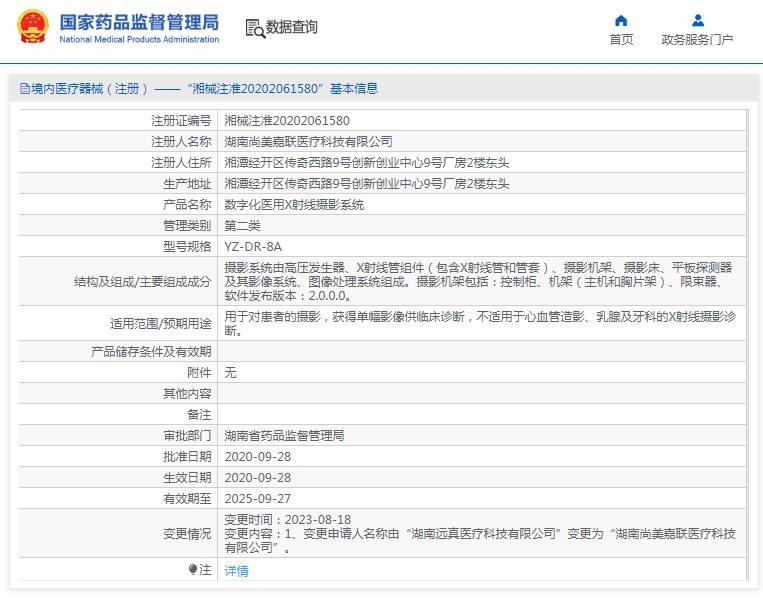Image resolution: width=763 pixels, height=606 pixels.
Task: Click the 注册人住所 address value
Action: (x=367, y=163)
